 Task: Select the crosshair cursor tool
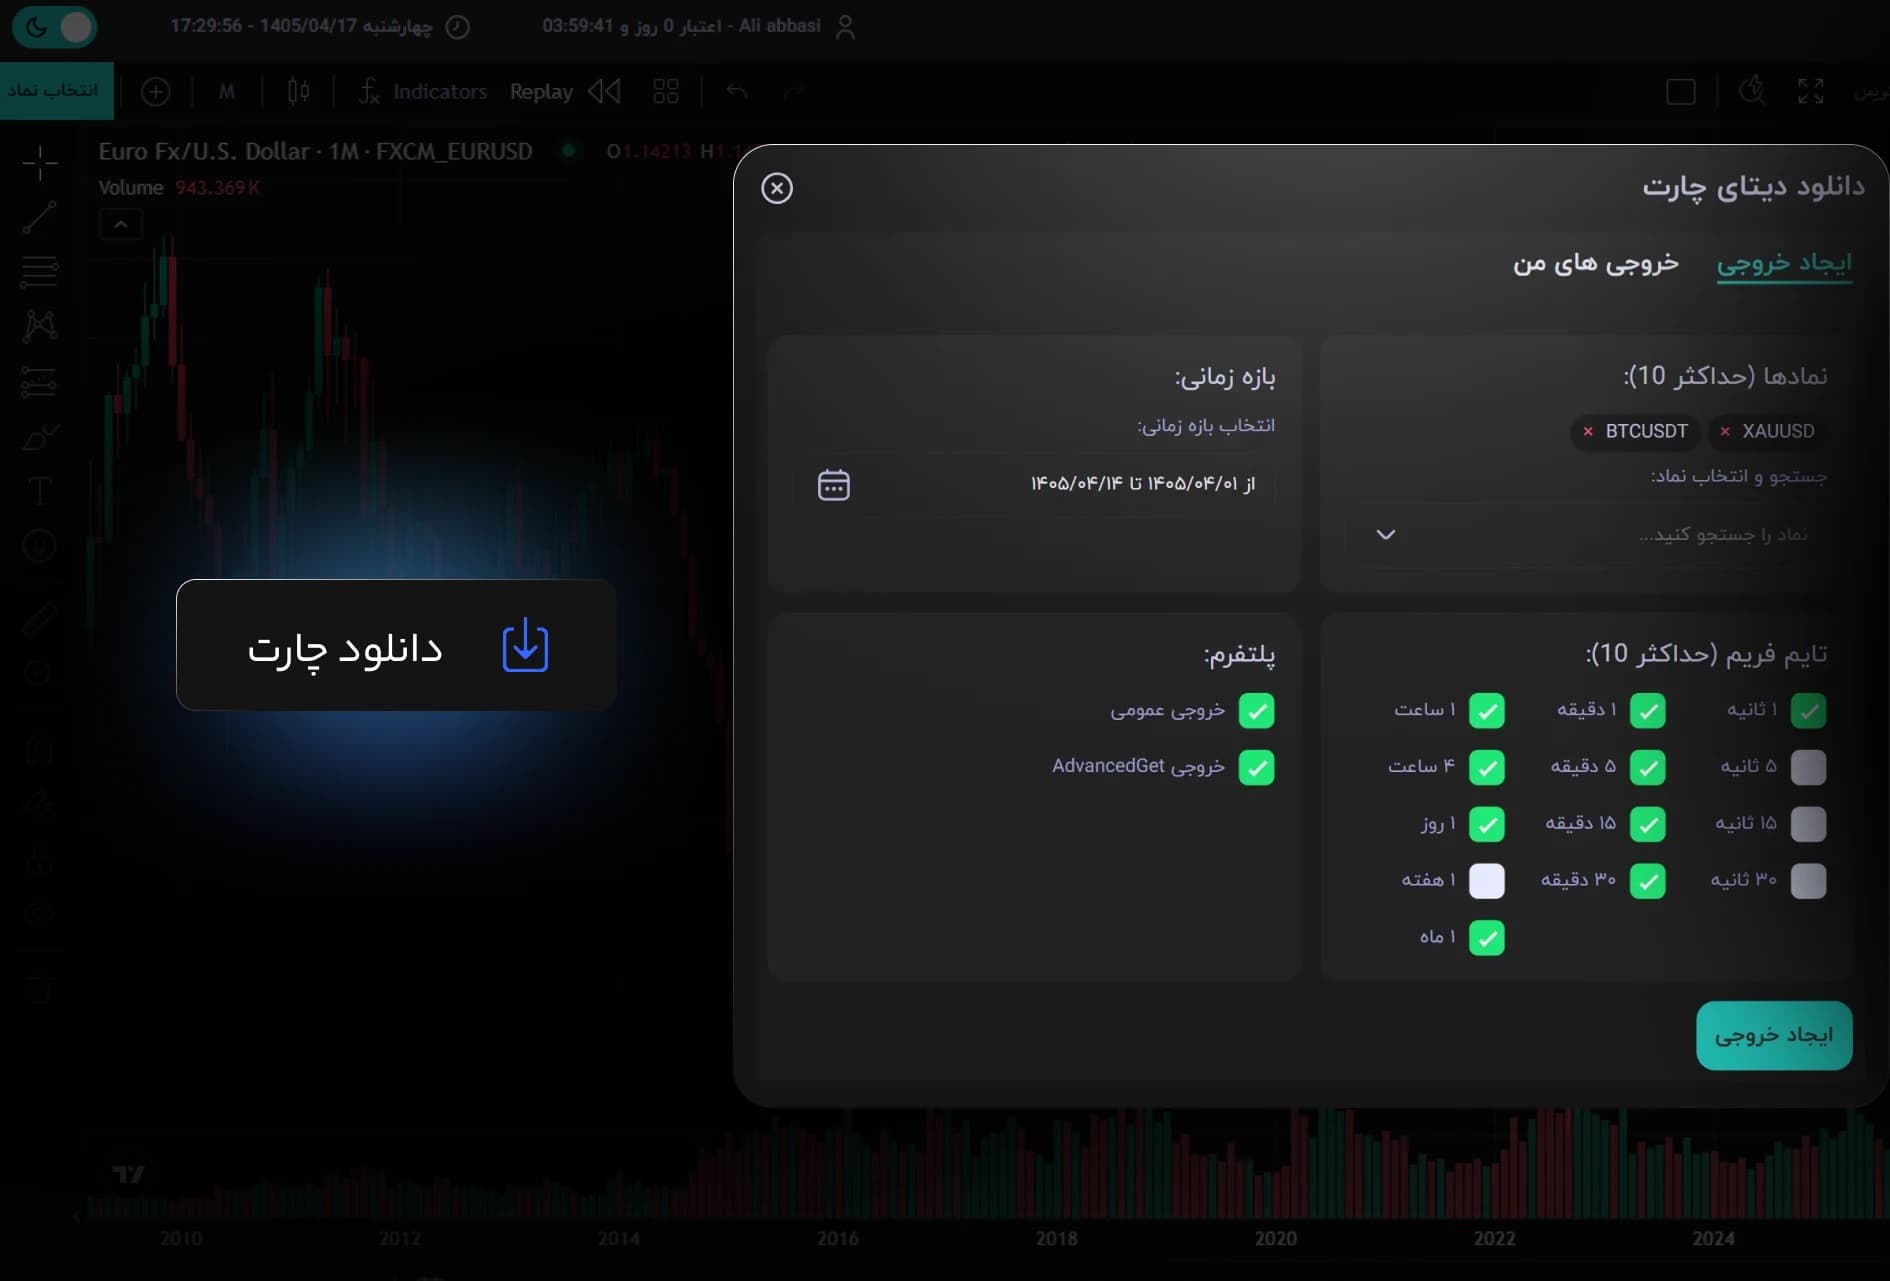click(x=40, y=162)
